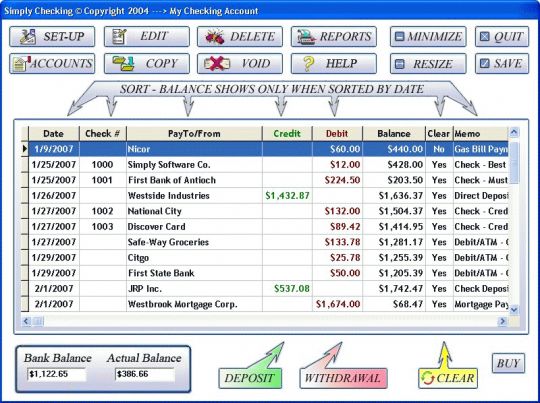Click the CLEAR refresh arrows icon
This screenshot has height=403, width=540.
(x=428, y=378)
